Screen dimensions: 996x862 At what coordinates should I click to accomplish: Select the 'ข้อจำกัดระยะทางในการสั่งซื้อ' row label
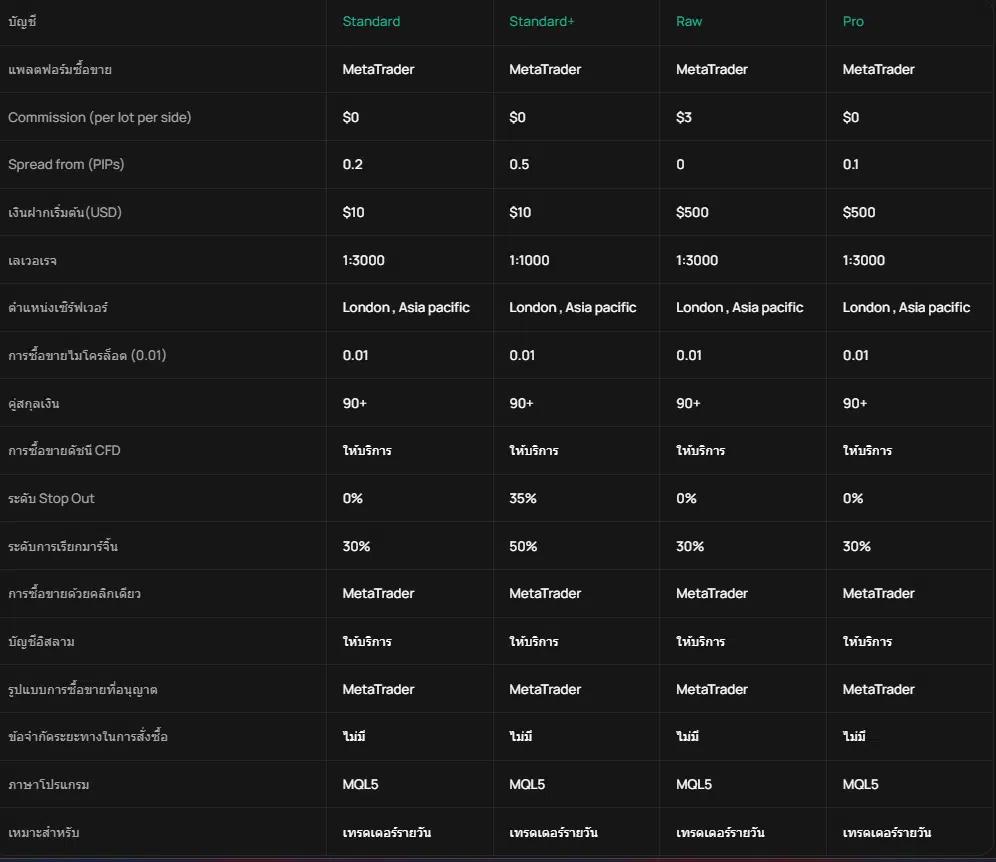tap(88, 737)
